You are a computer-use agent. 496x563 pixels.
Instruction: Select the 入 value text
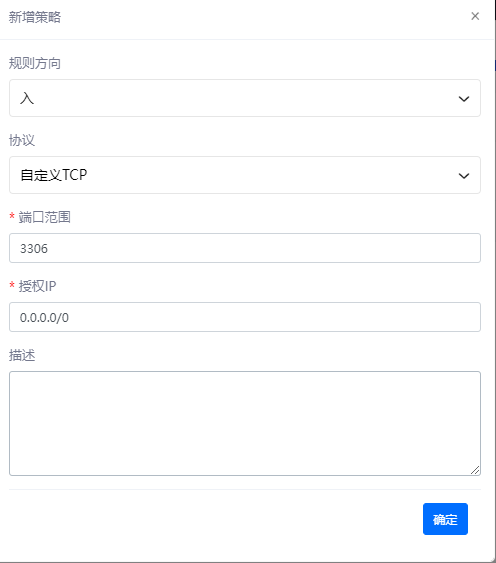[x=27, y=98]
